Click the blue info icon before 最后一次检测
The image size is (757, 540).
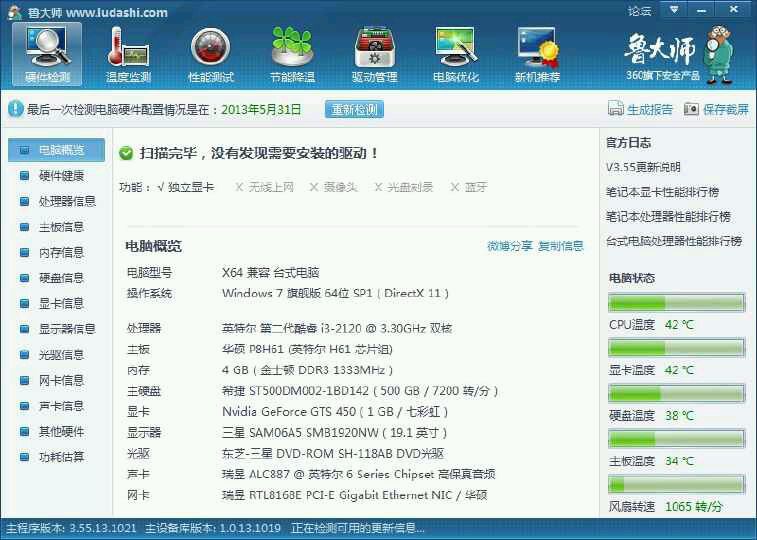15,109
